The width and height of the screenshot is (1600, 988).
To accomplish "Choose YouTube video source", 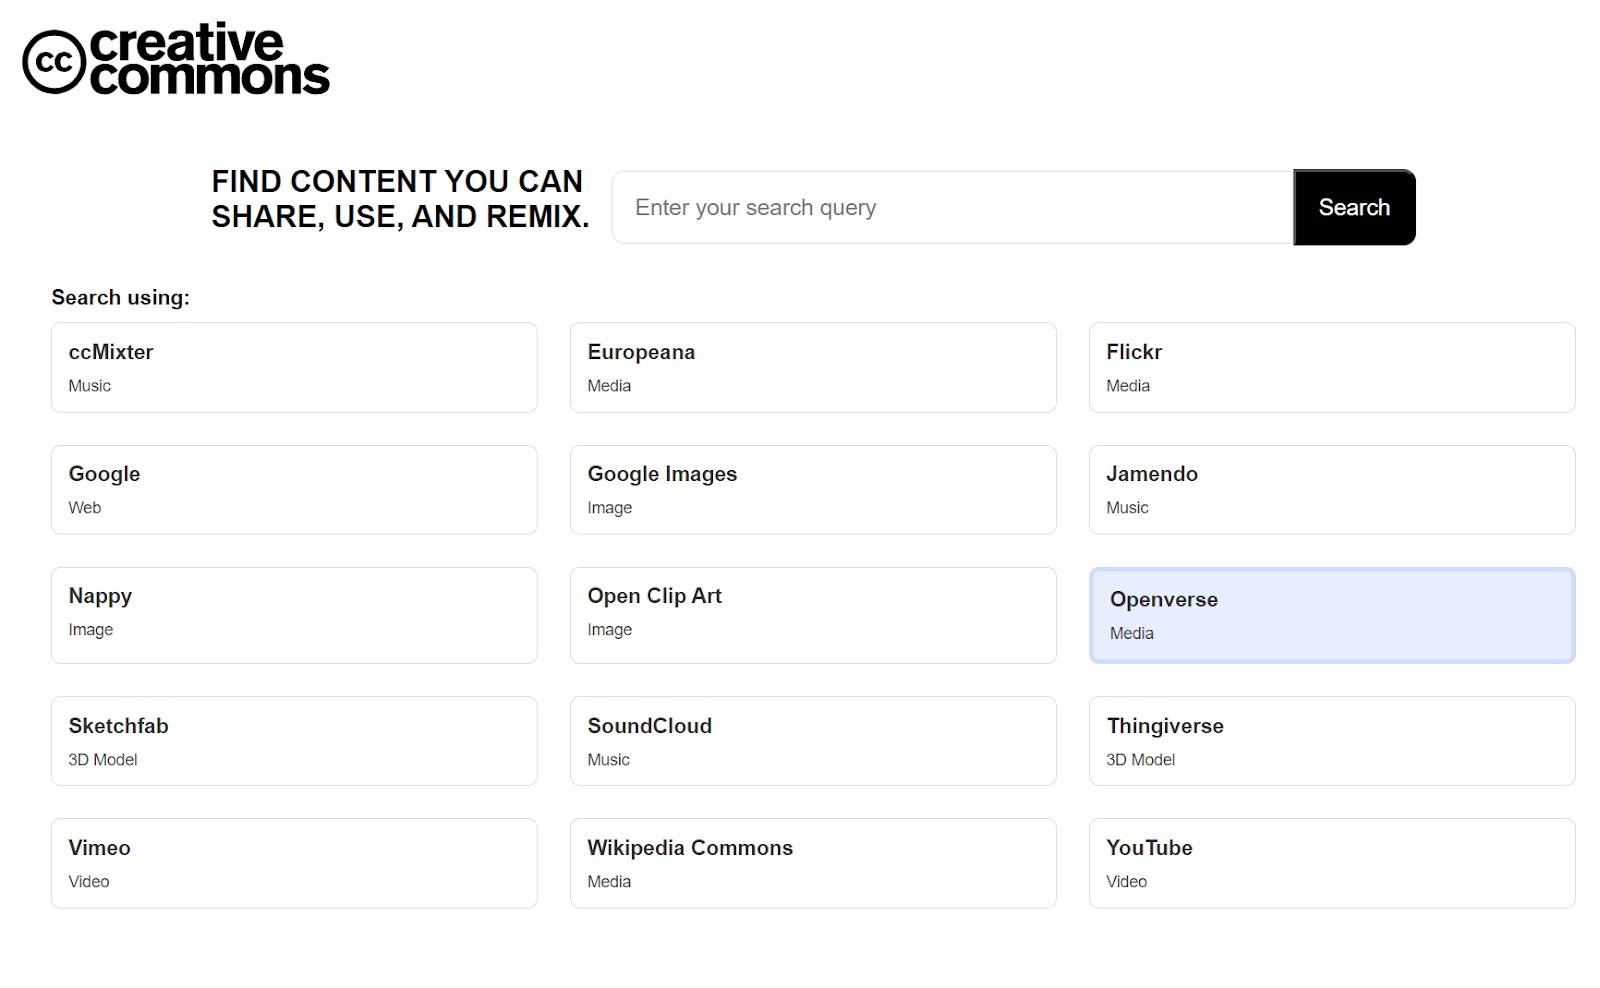I will coord(1332,863).
